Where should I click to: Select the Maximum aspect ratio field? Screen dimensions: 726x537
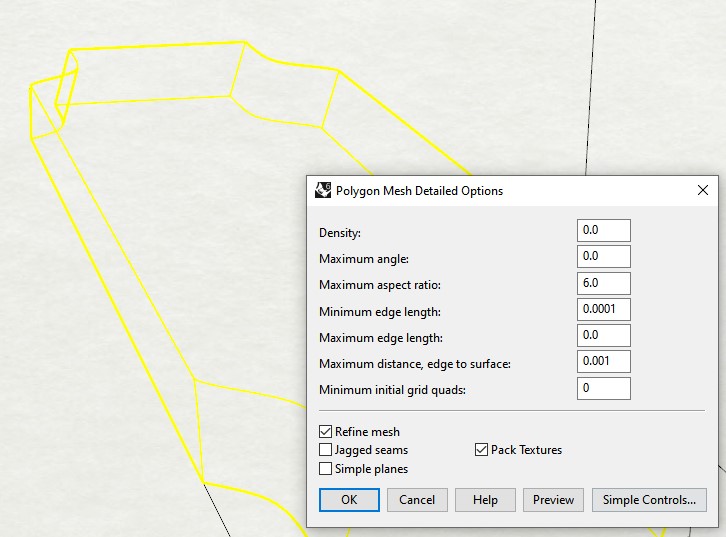coord(604,284)
